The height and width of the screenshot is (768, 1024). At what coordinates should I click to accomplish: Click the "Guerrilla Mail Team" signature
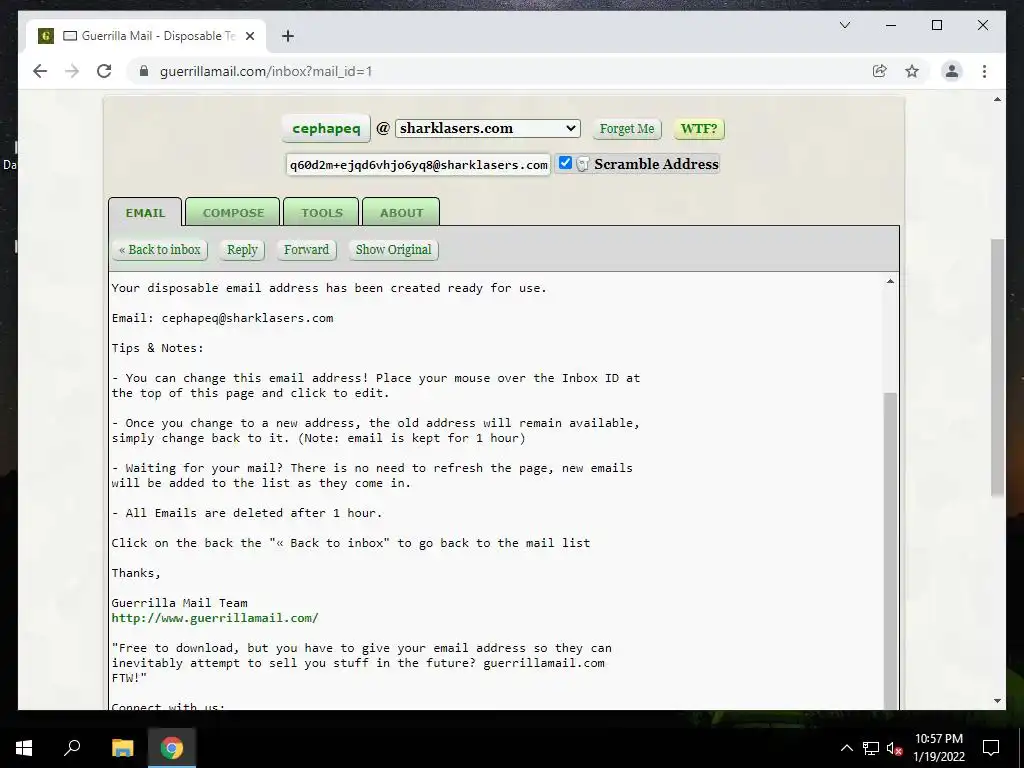coord(180,603)
